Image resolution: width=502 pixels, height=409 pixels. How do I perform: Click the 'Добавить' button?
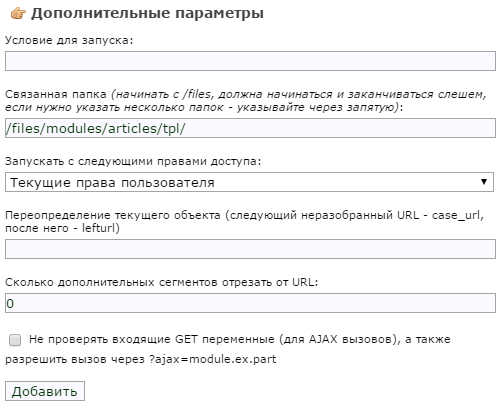pyautogui.click(x=45, y=391)
